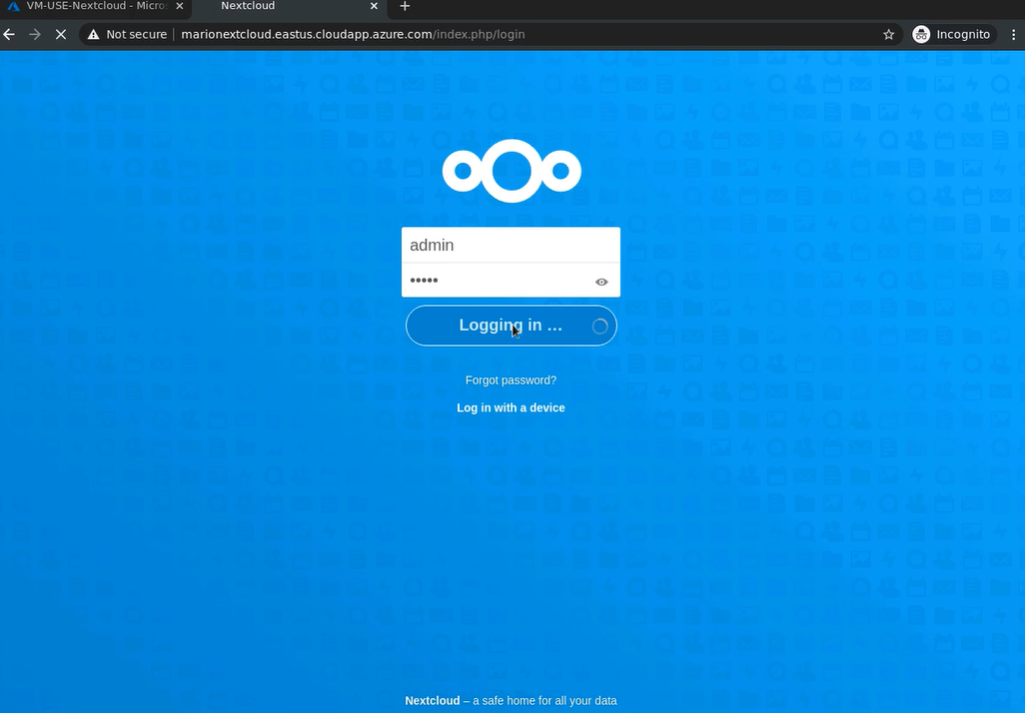
Task: Open the Incognito profile indicator
Action: (952, 34)
